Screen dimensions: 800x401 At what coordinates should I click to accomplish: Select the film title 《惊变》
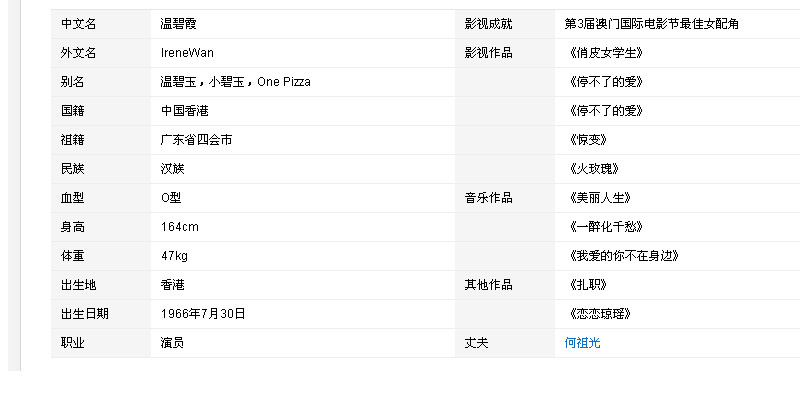tap(586, 140)
